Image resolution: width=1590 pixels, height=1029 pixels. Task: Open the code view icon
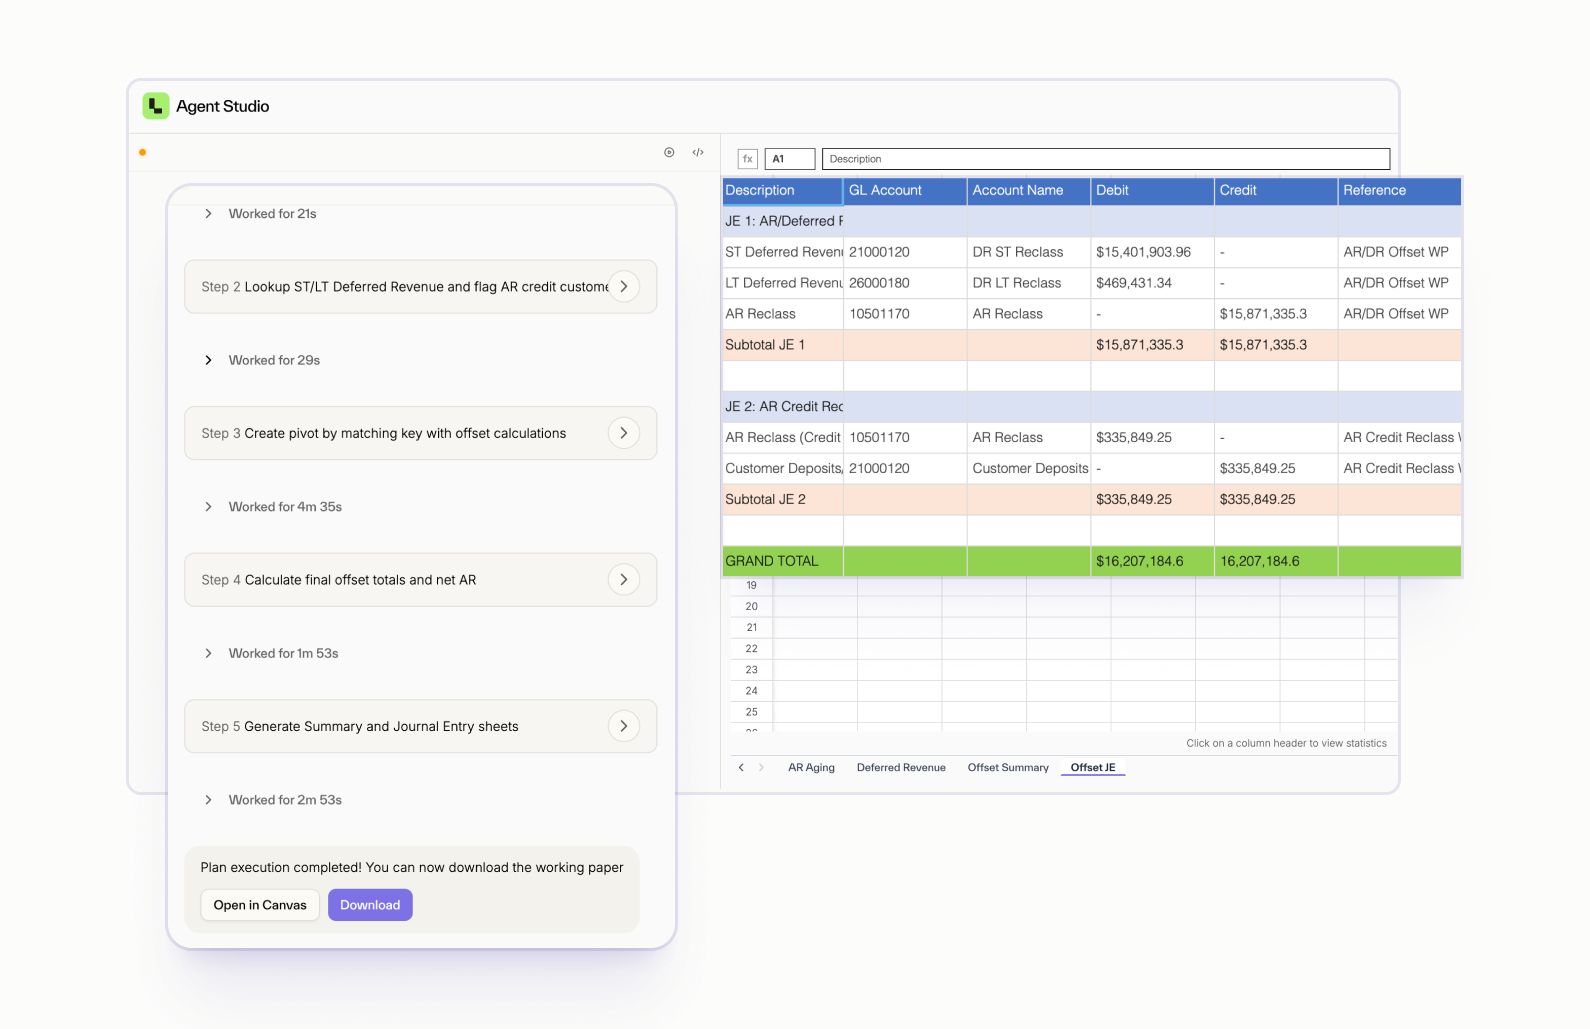(698, 152)
